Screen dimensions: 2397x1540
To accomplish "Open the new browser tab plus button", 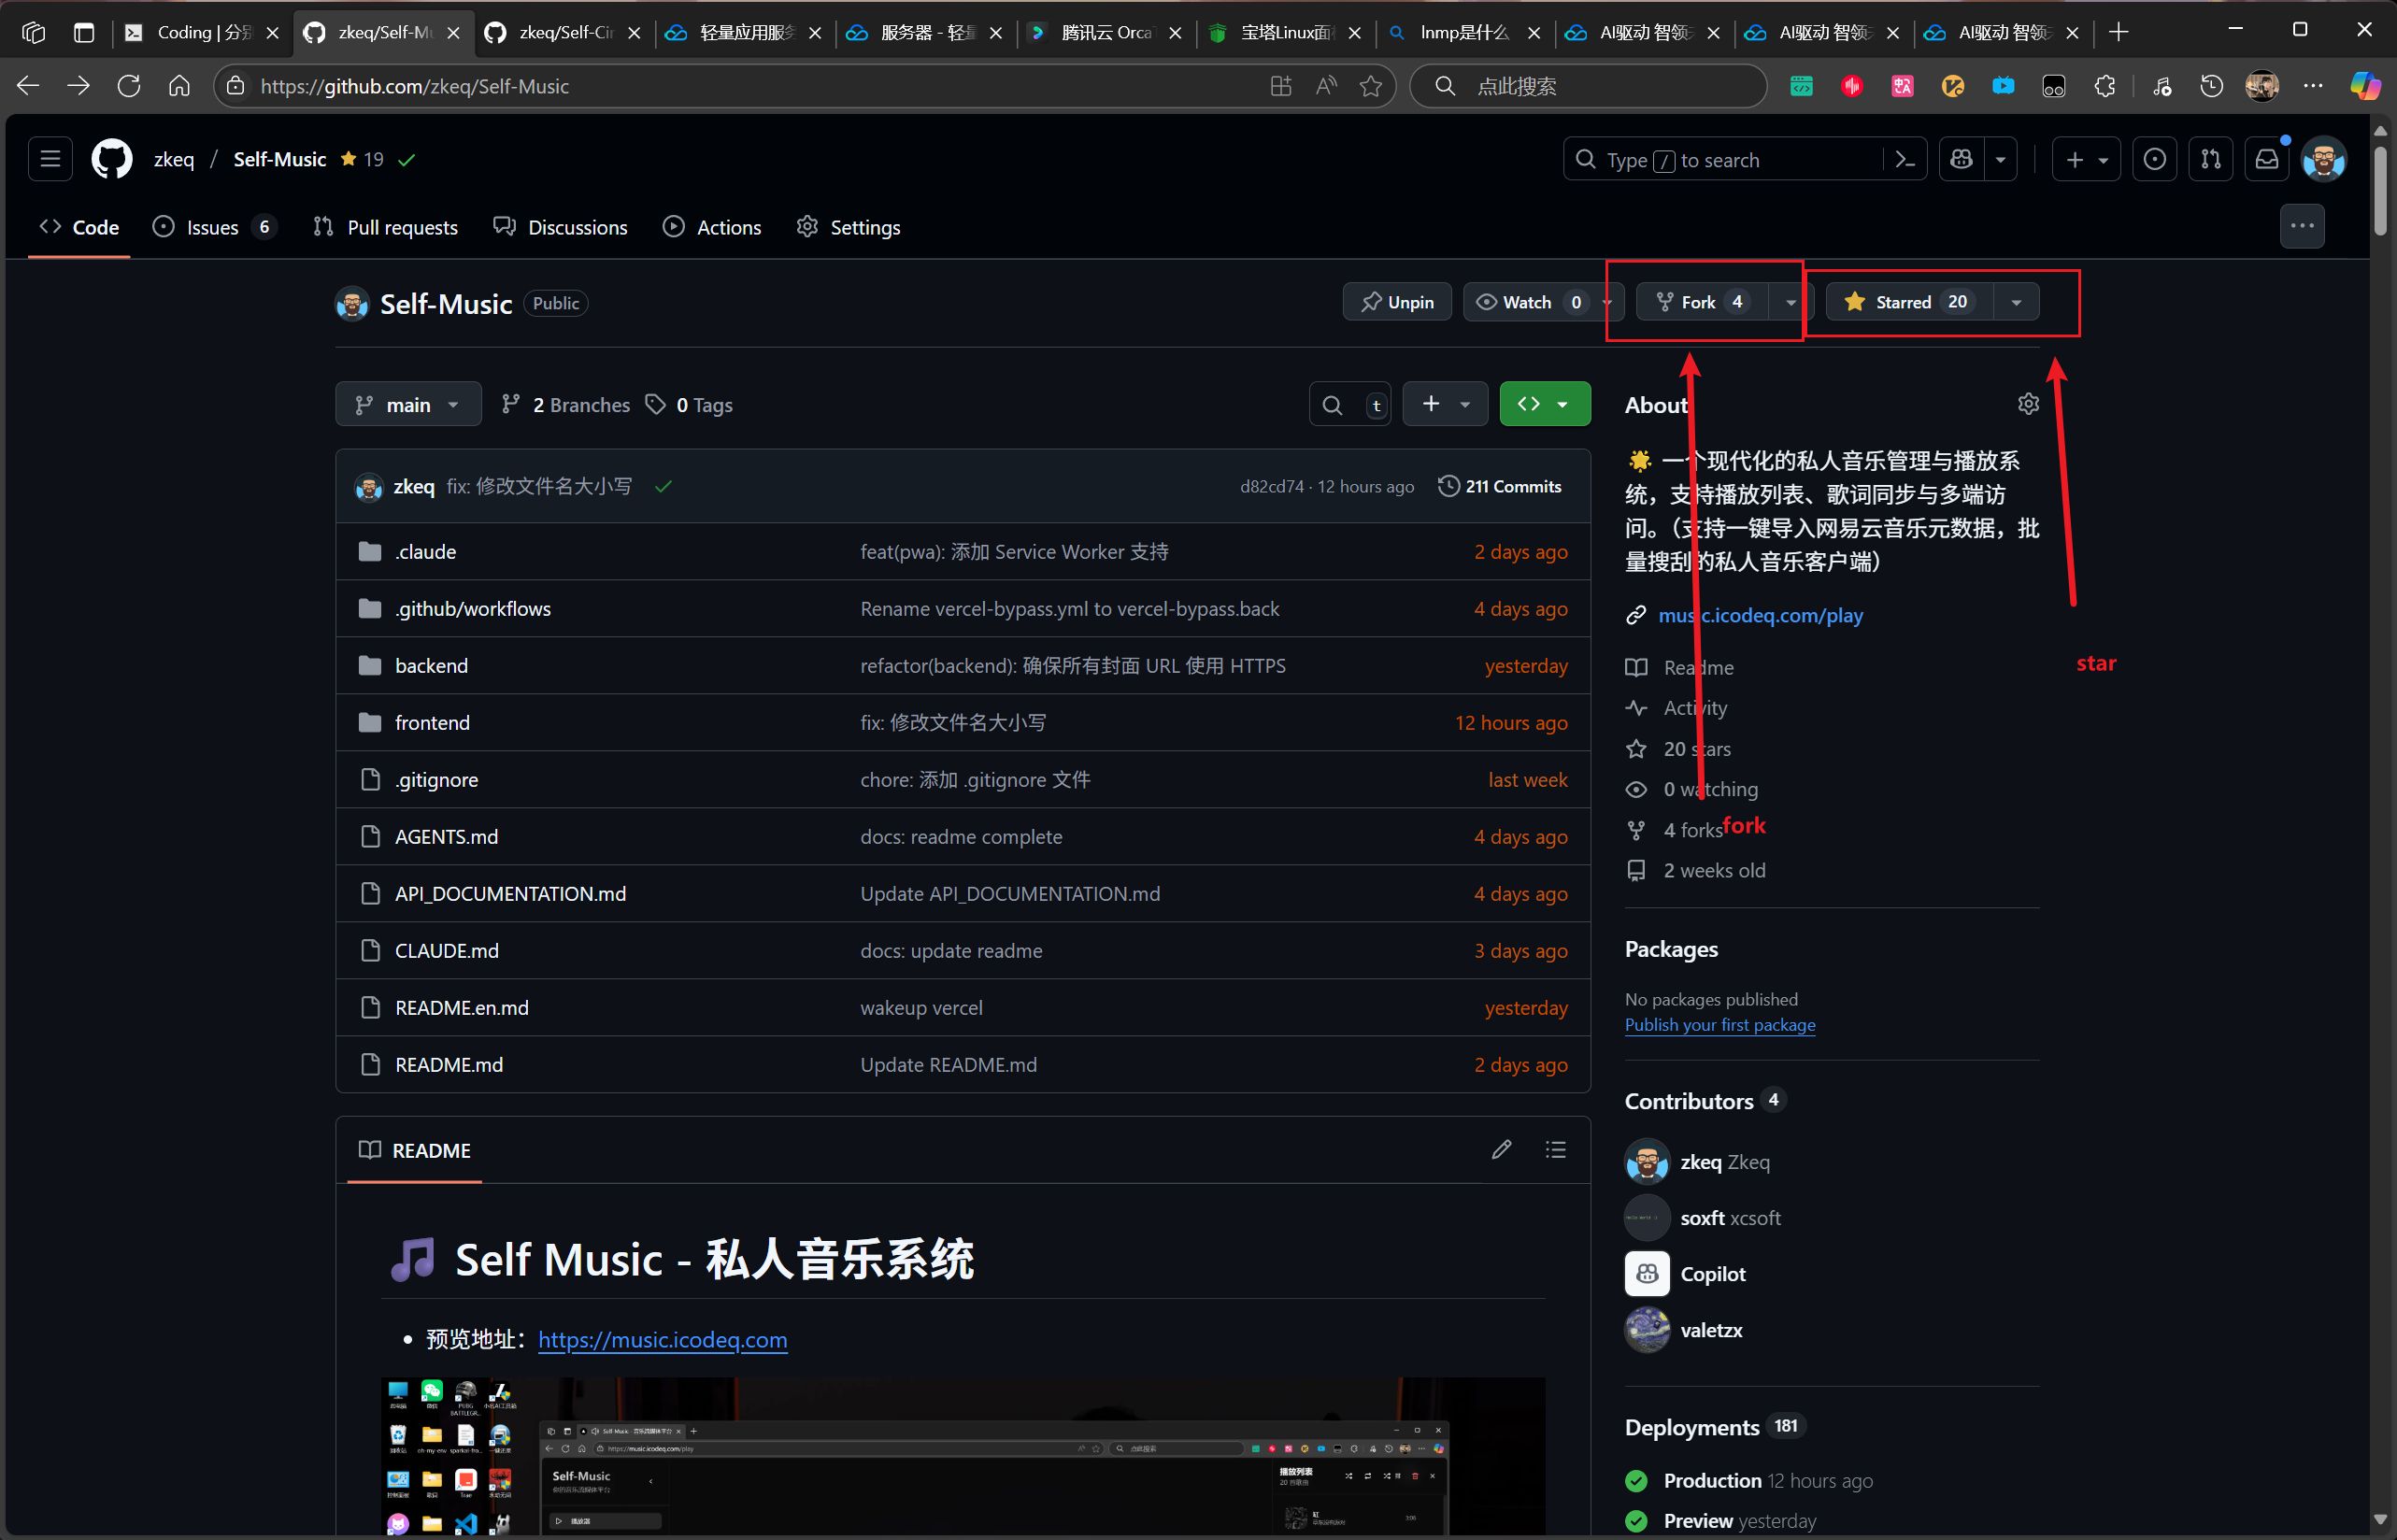I will click(2118, 32).
